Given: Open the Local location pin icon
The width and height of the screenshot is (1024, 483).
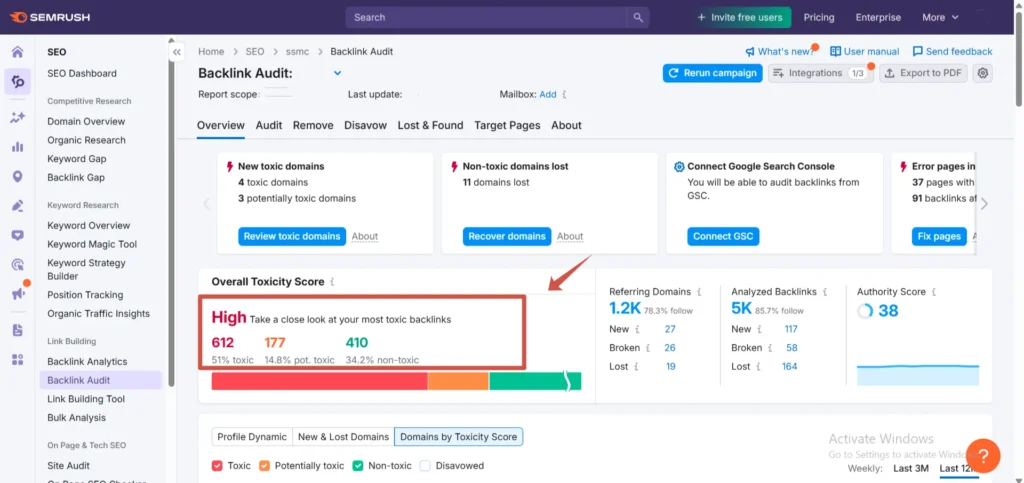Looking at the screenshot, I should coord(18,177).
